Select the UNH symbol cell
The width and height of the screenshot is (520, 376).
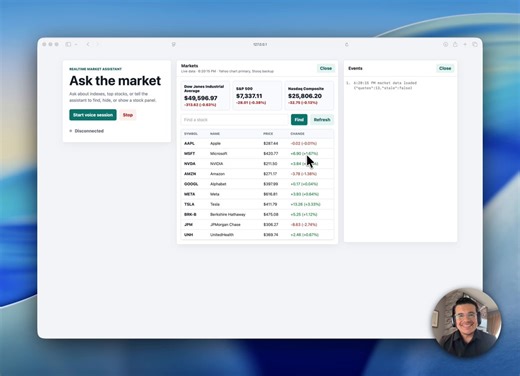188,235
